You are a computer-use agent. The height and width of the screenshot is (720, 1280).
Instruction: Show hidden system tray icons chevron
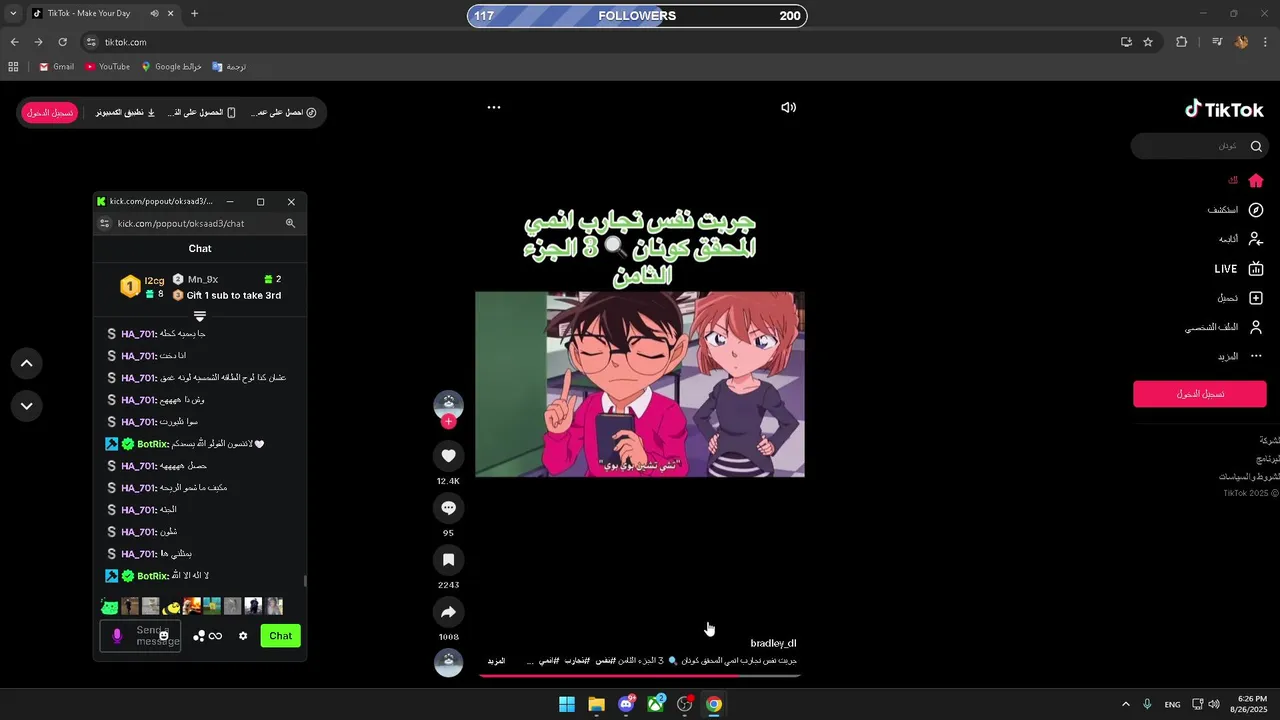(x=1126, y=704)
